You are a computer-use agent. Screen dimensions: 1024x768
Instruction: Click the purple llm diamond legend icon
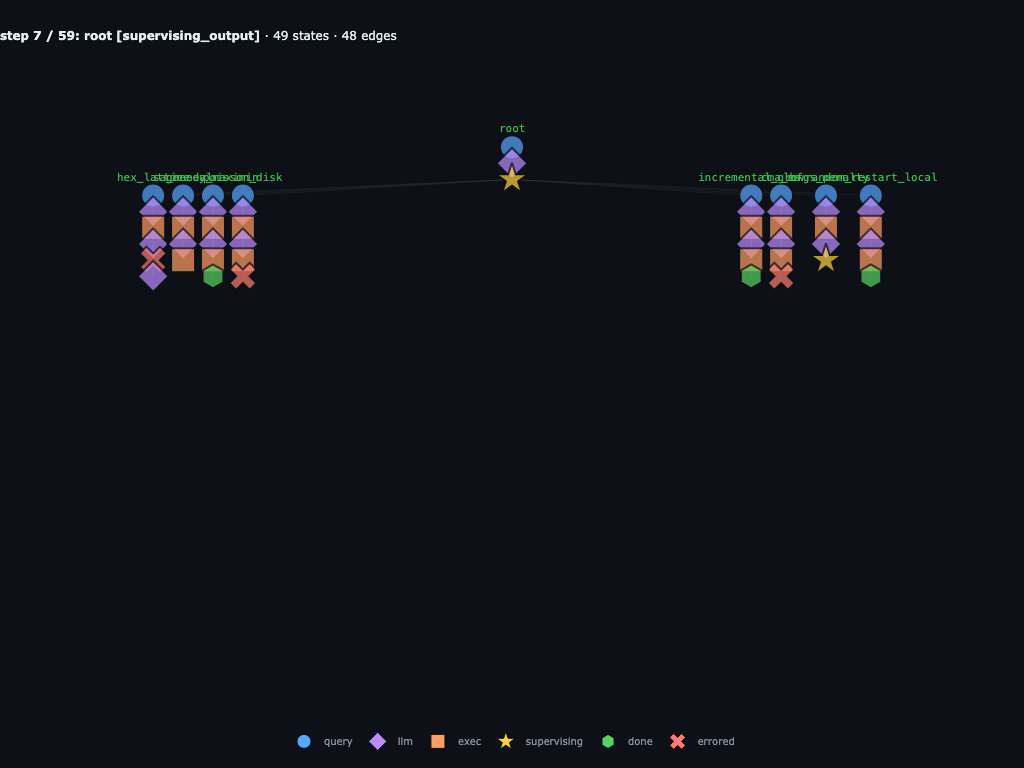coord(377,741)
